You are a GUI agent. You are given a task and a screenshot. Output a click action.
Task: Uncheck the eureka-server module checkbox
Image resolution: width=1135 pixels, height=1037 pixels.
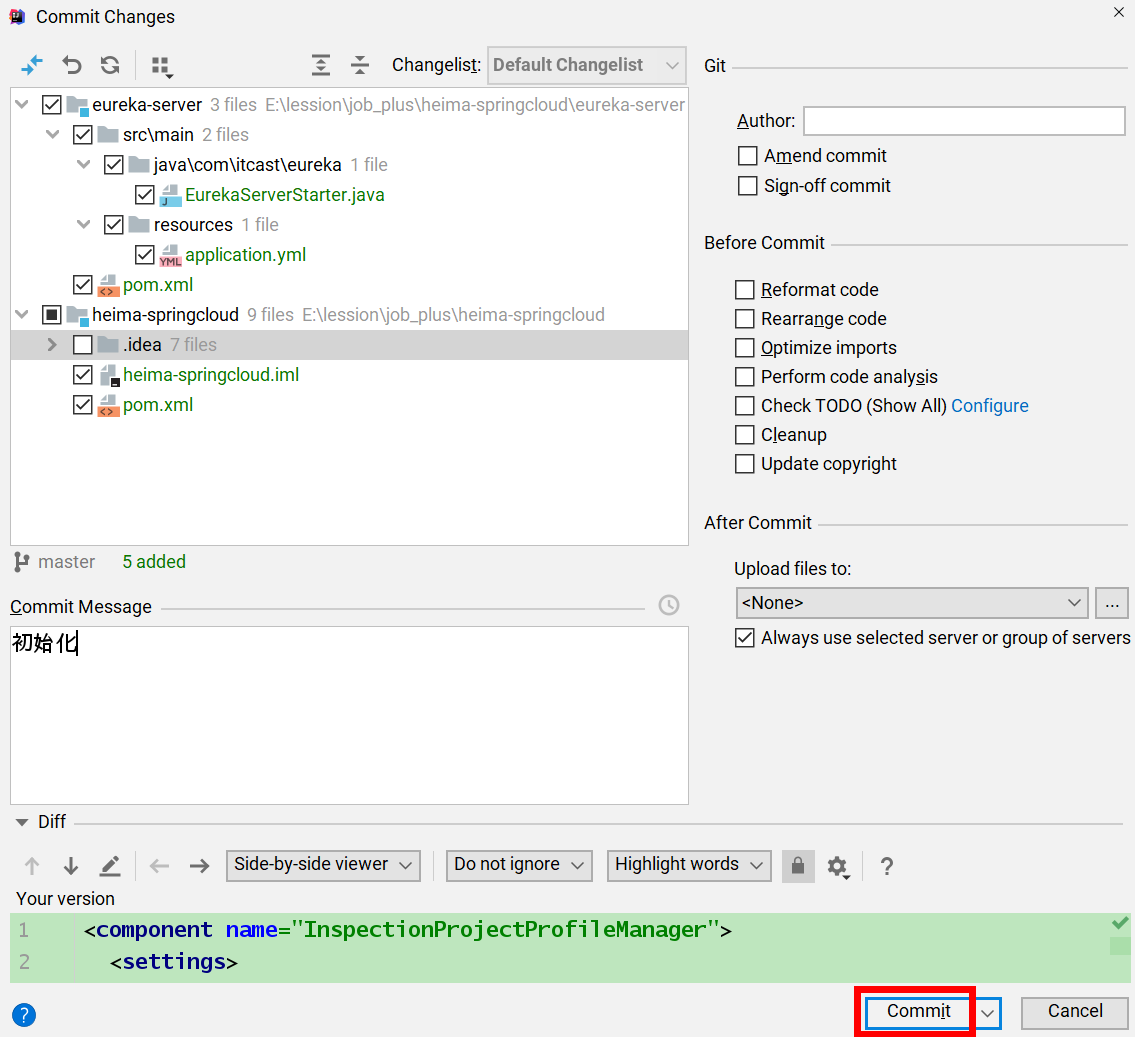coord(51,105)
